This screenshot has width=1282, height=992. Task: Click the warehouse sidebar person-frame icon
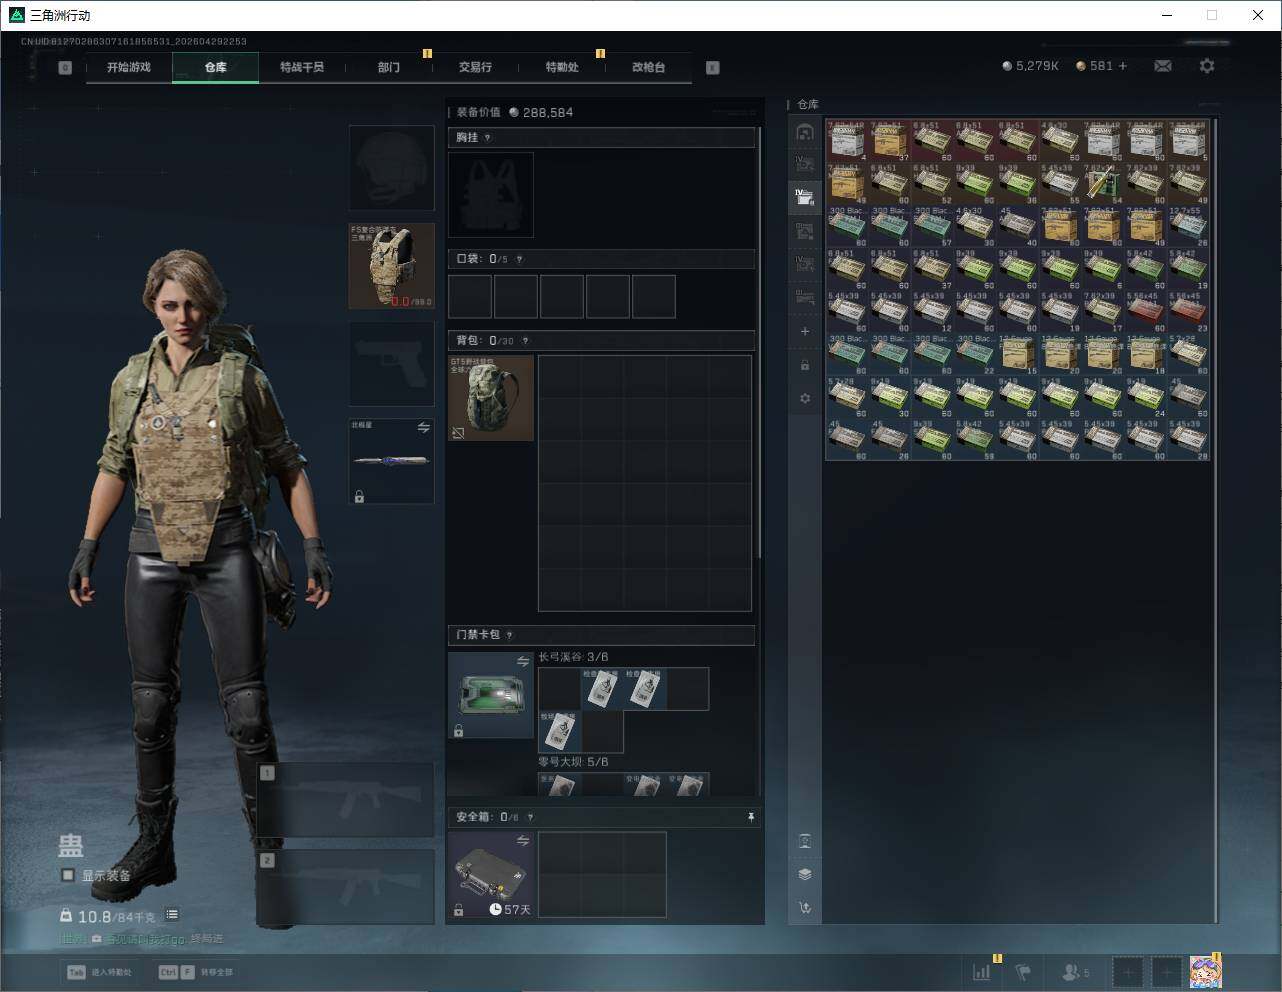[x=805, y=840]
